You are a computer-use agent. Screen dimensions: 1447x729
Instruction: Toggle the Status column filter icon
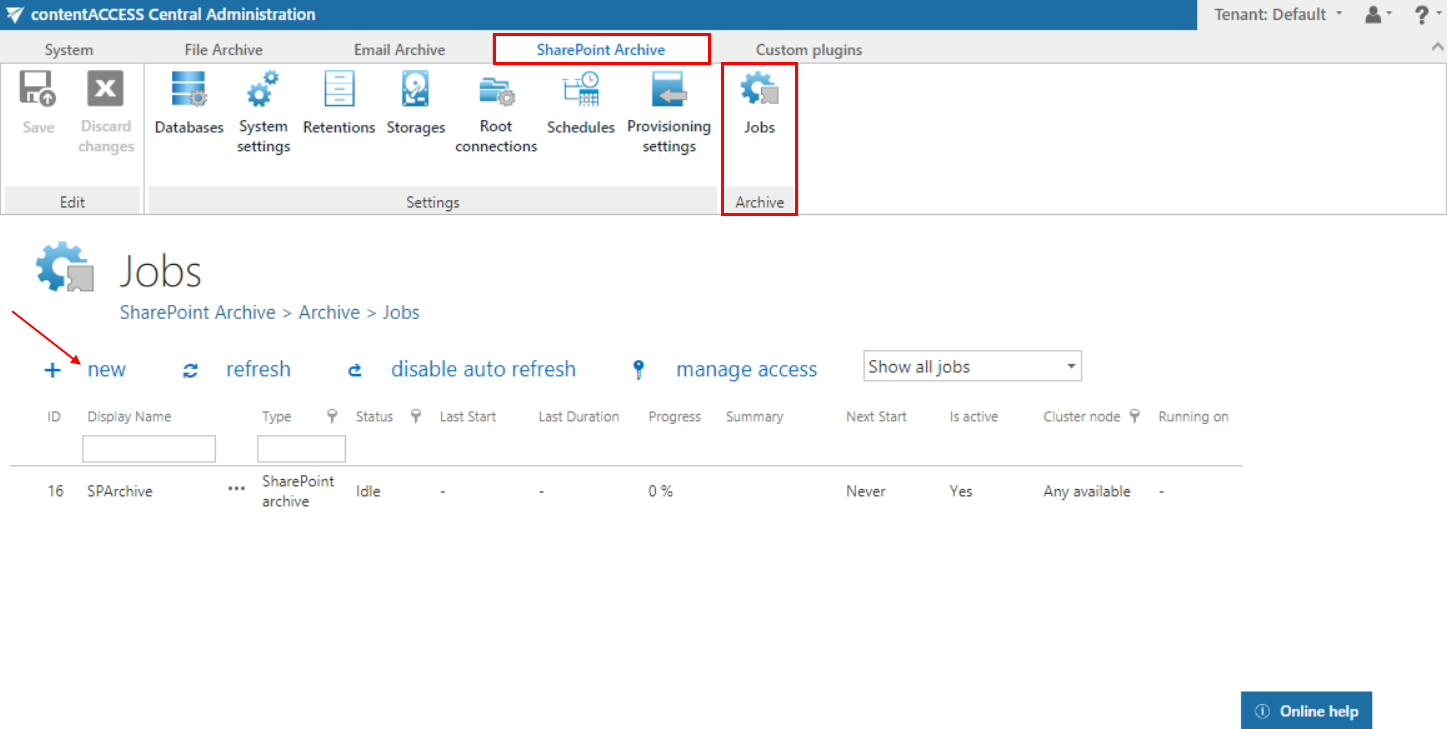click(416, 417)
